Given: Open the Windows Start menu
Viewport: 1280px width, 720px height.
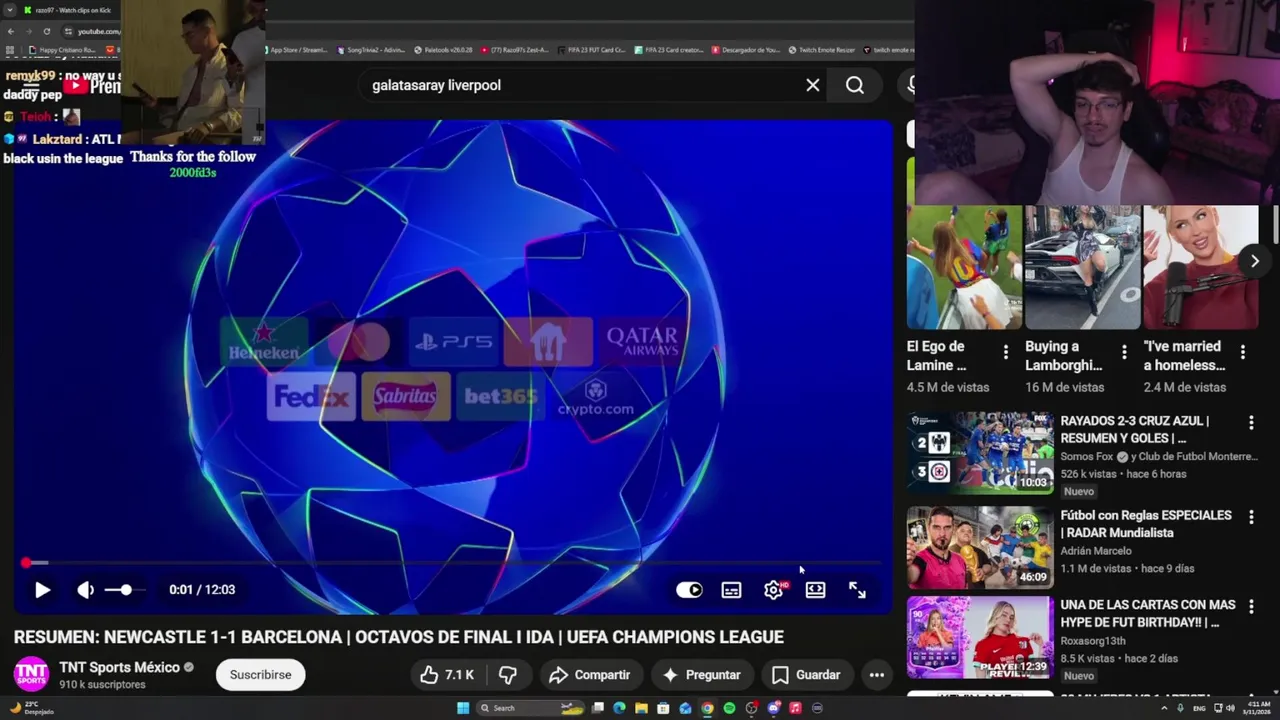Looking at the screenshot, I should (x=463, y=708).
